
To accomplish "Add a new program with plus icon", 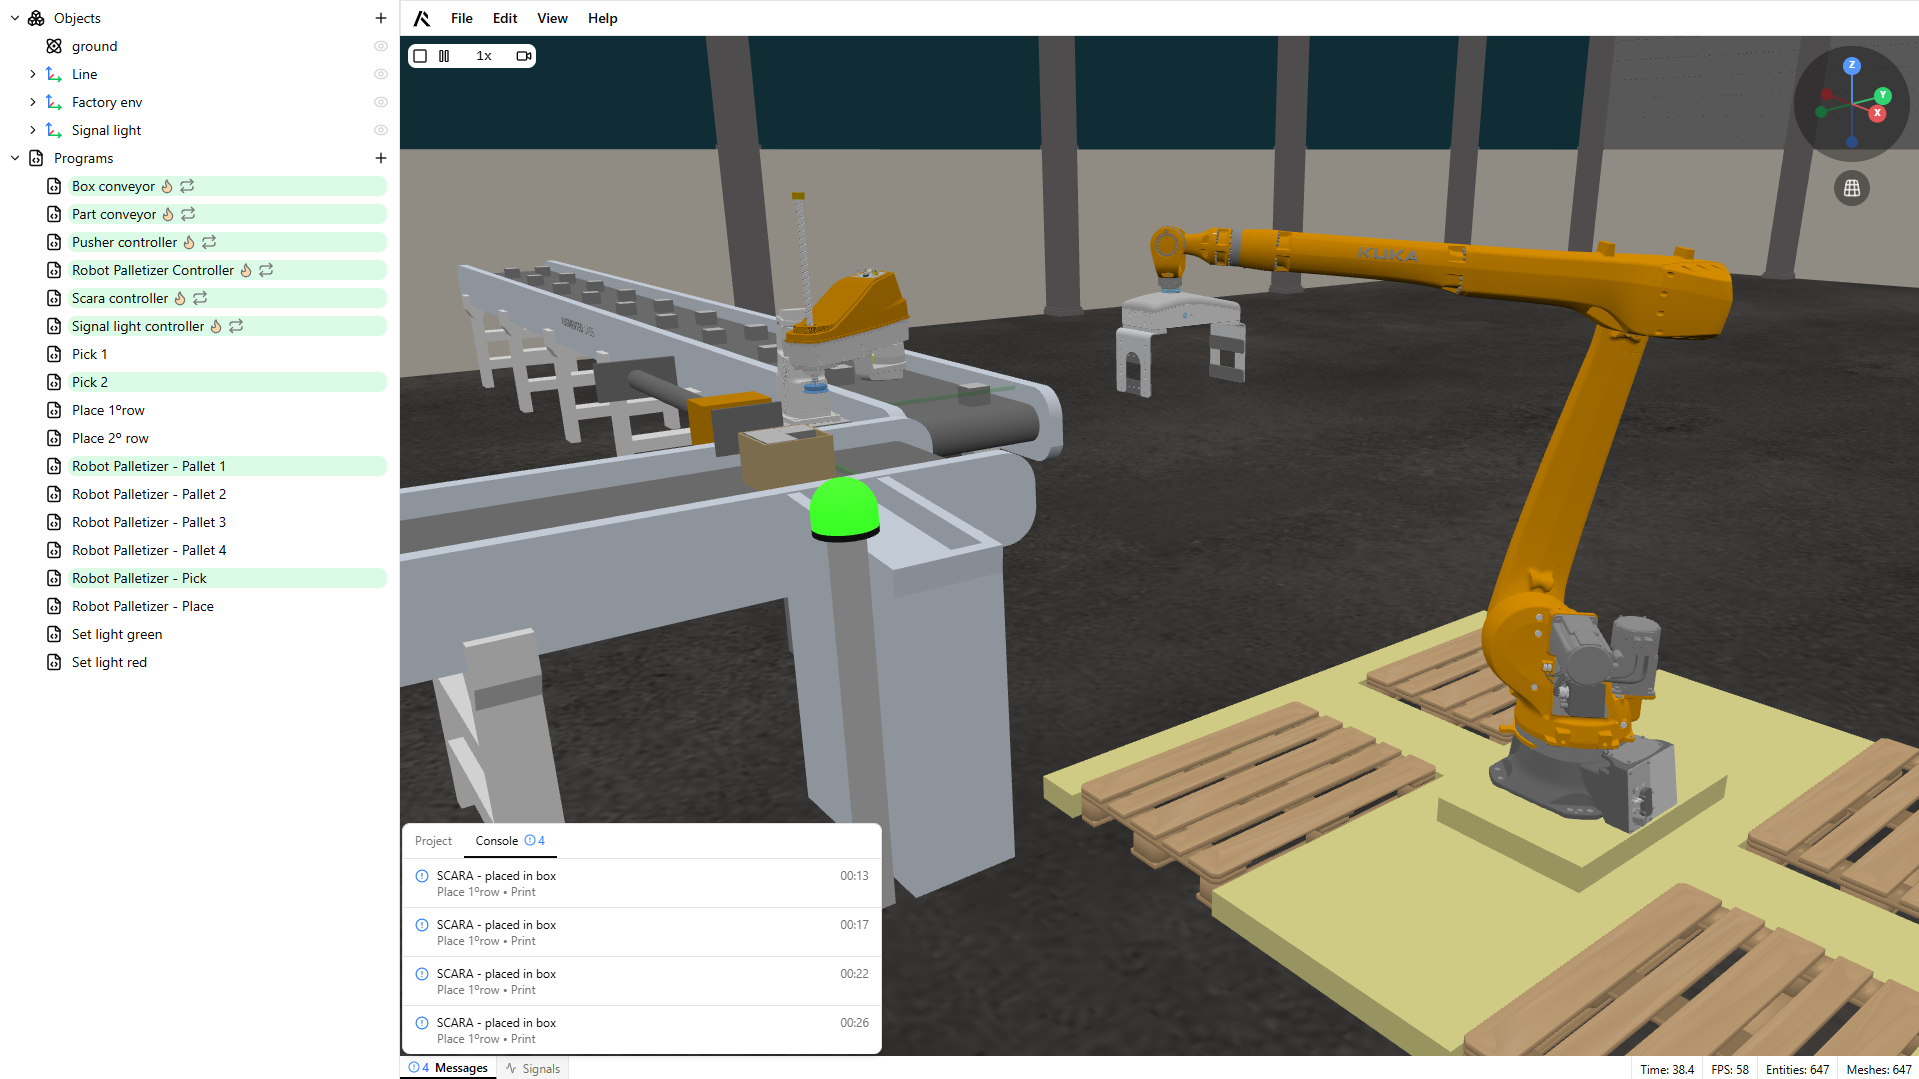I will point(380,158).
